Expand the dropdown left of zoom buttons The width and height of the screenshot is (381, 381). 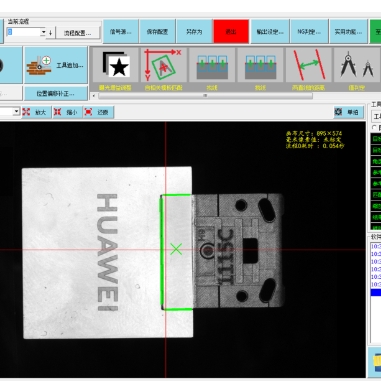pyautogui.click(x=16, y=112)
